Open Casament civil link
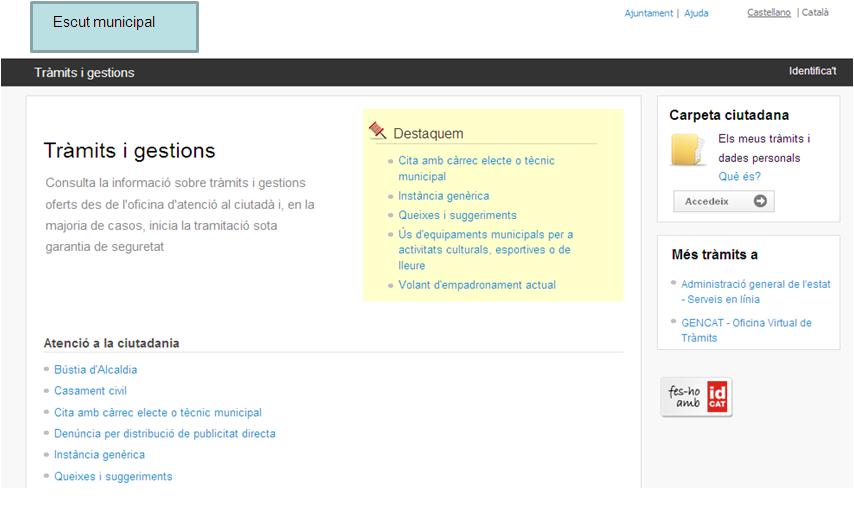Image resolution: width=854 pixels, height=512 pixels. coord(90,391)
